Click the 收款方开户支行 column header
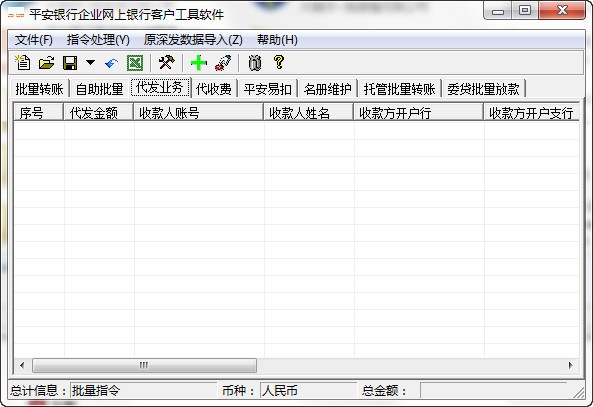 pyautogui.click(x=531, y=113)
